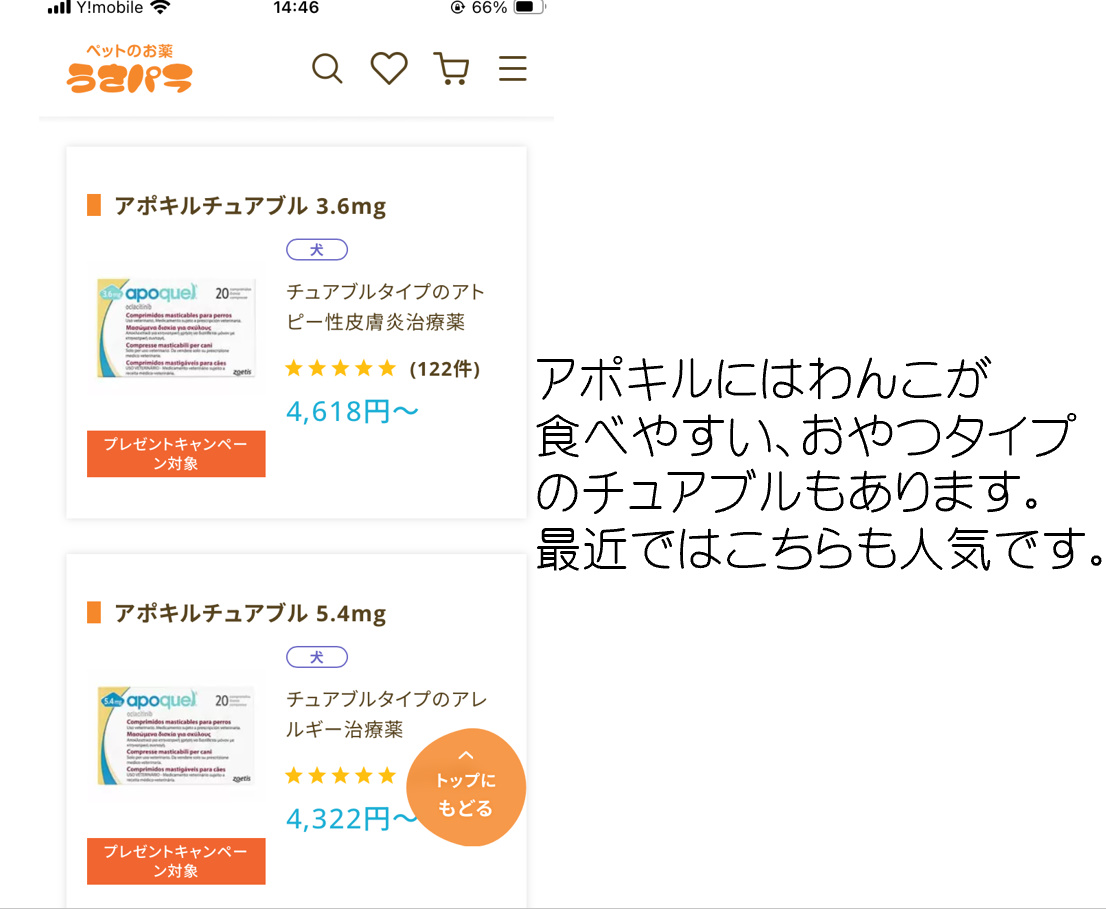This screenshot has width=1106, height=909.
Task: Select the 3.6mg apoquel box thumbnail
Action: coord(176,329)
